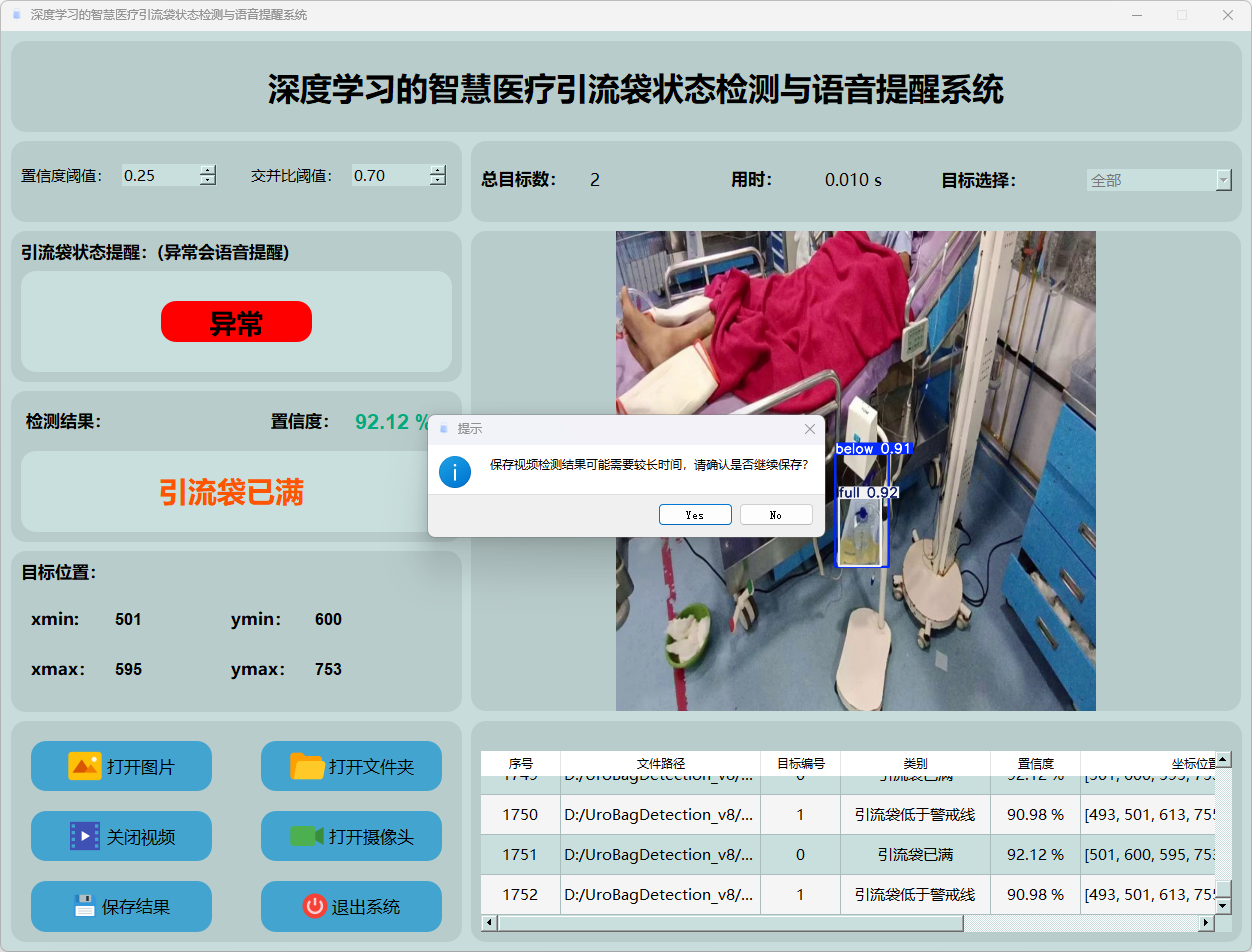Image resolution: width=1252 pixels, height=952 pixels.
Task: Click the folder icon on 打开文件夹
Action: 307,766
